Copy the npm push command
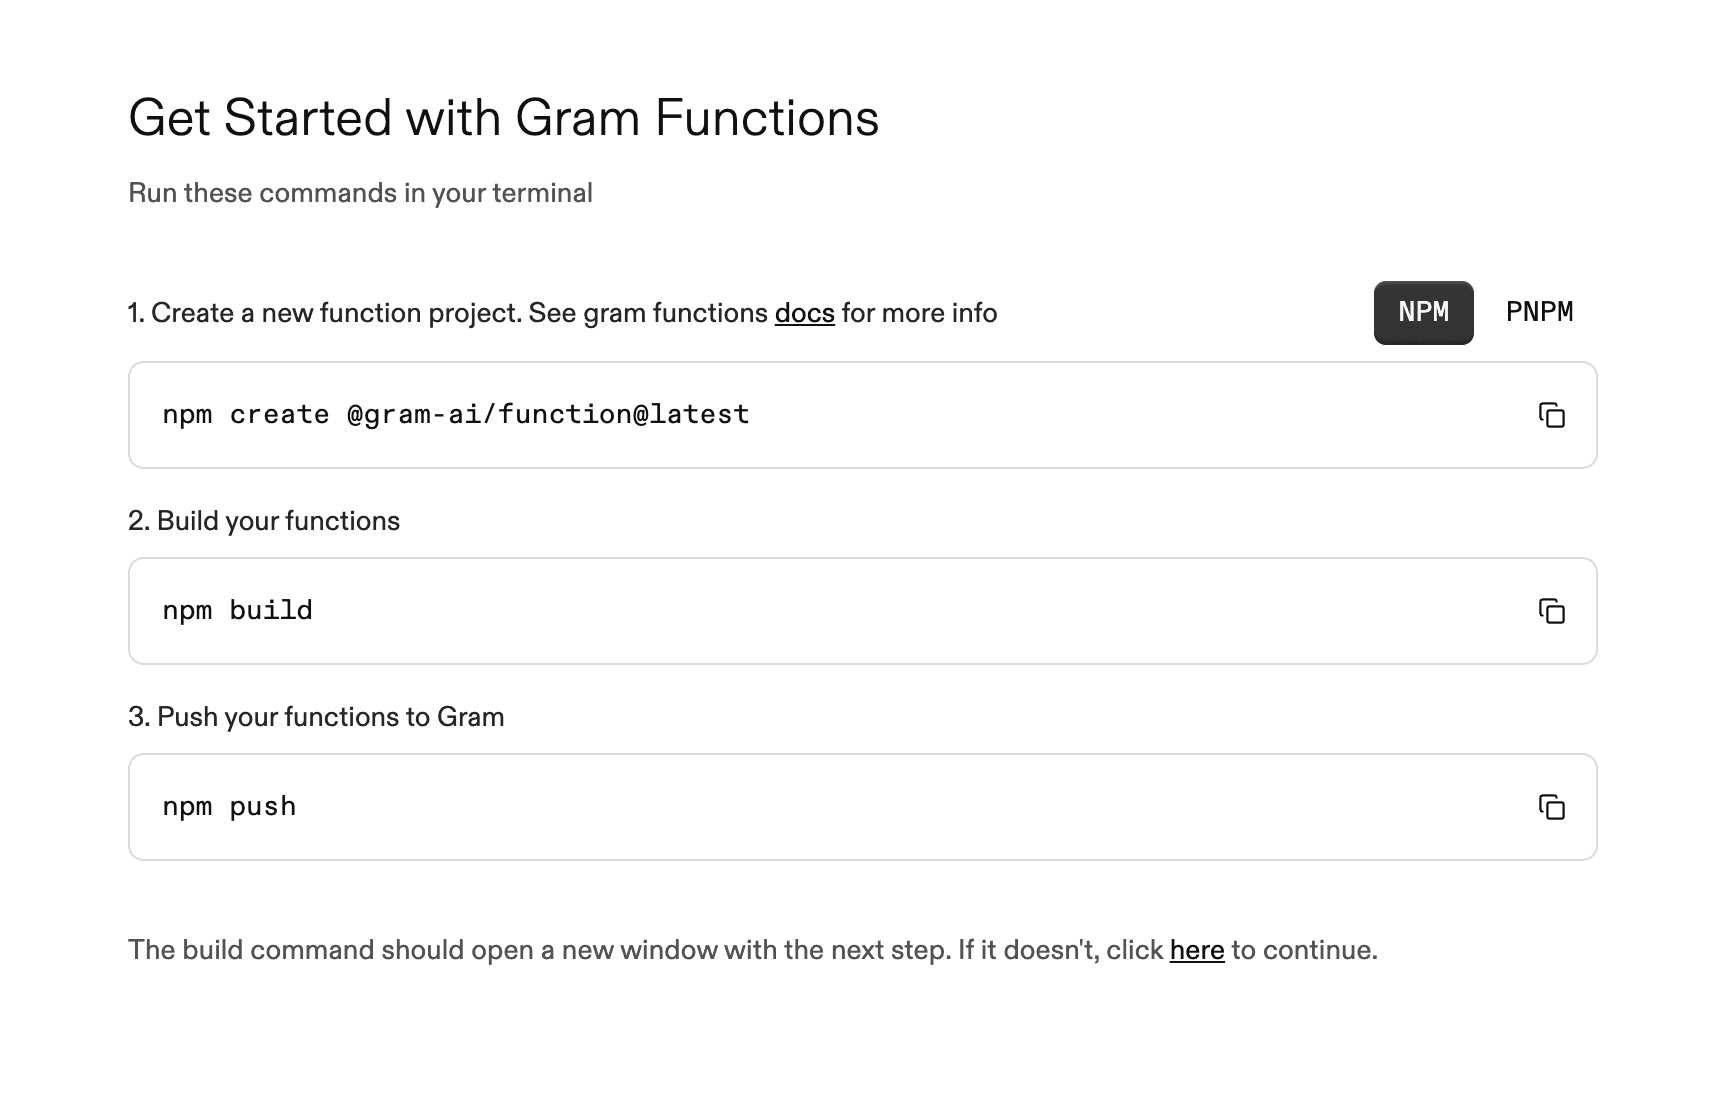 point(1553,807)
